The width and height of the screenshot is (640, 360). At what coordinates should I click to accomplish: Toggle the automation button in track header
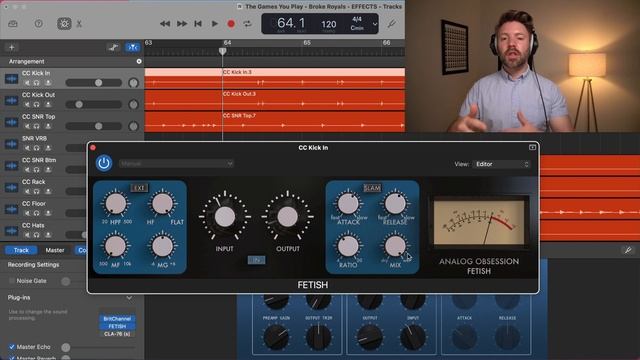(x=113, y=47)
